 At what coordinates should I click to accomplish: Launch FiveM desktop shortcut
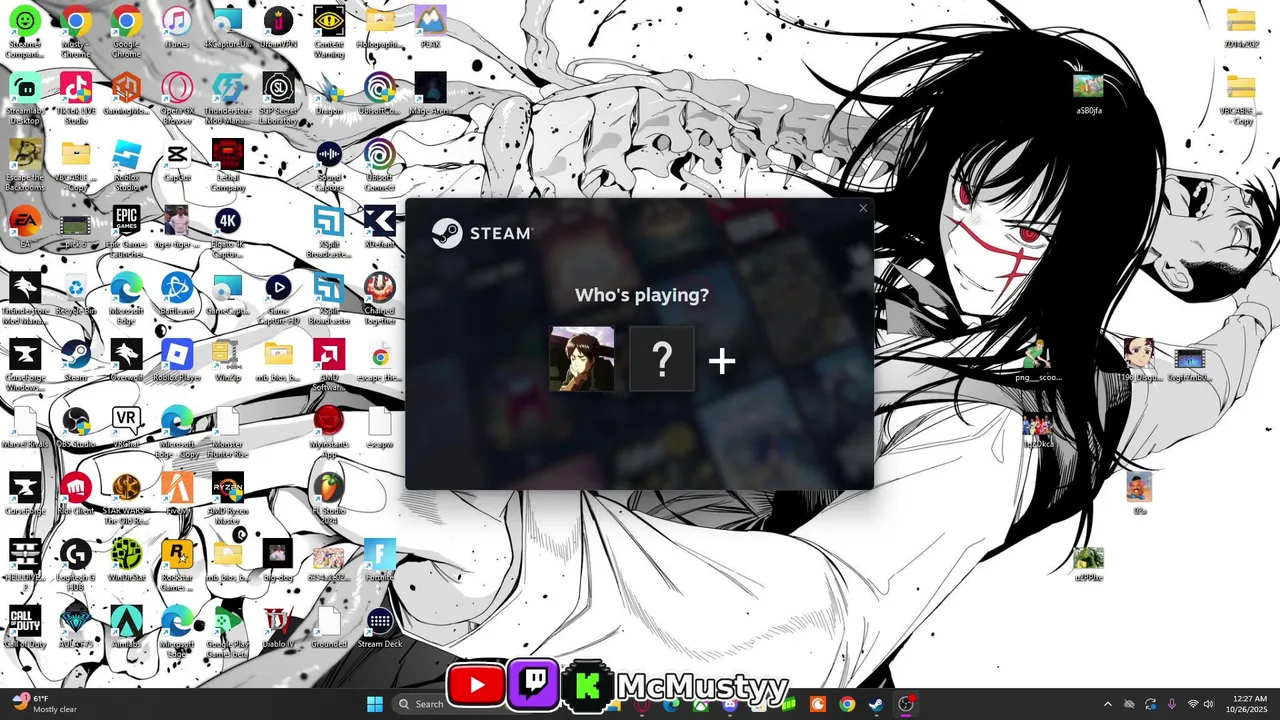click(x=177, y=494)
